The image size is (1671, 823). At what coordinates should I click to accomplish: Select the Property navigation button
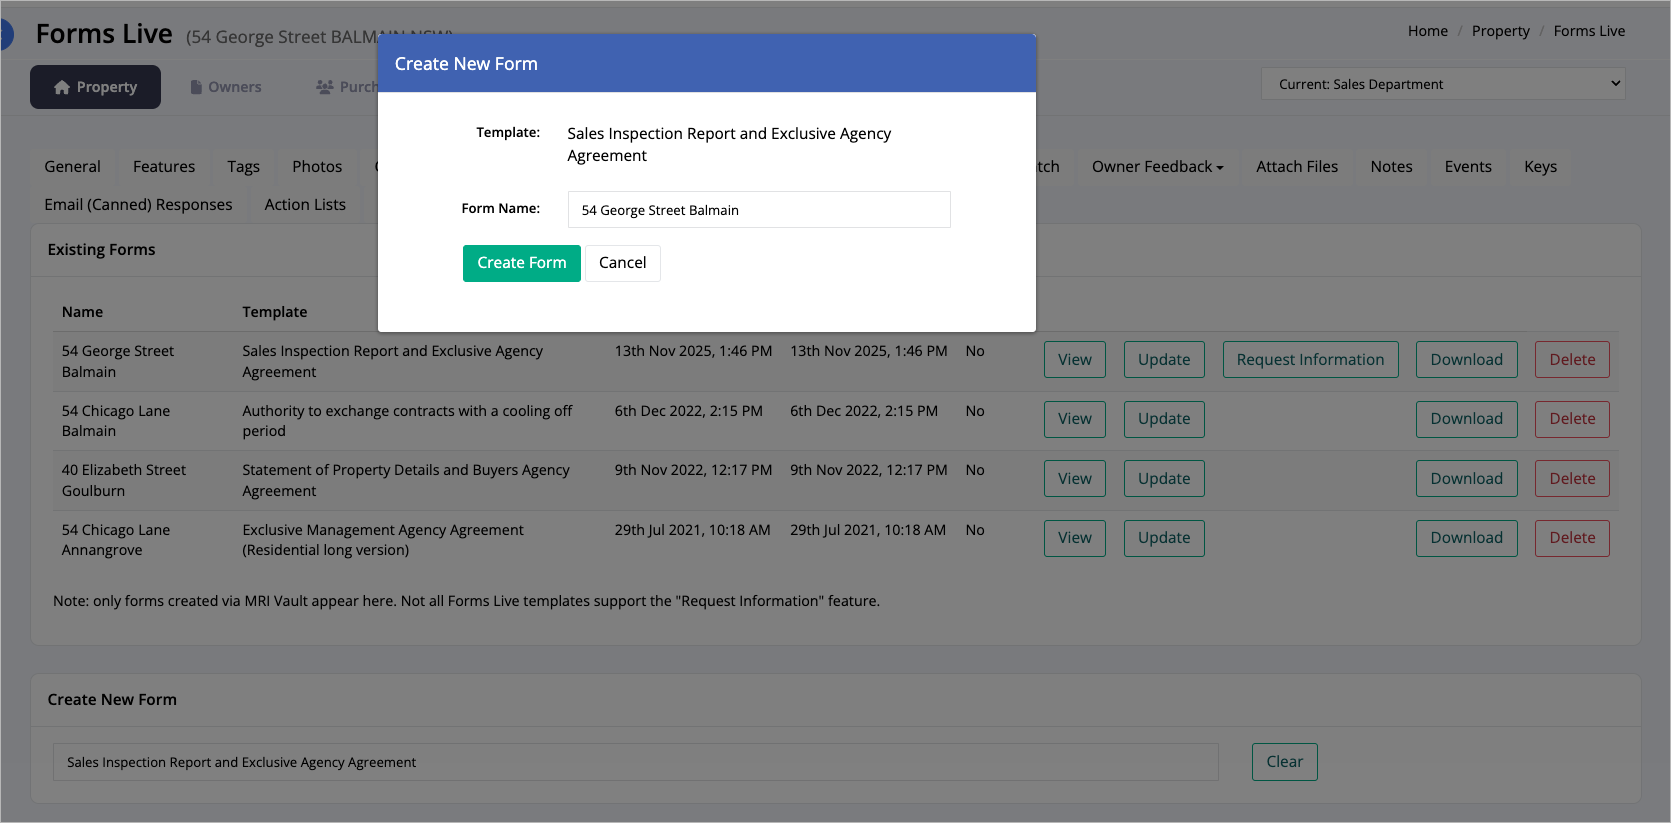95,87
